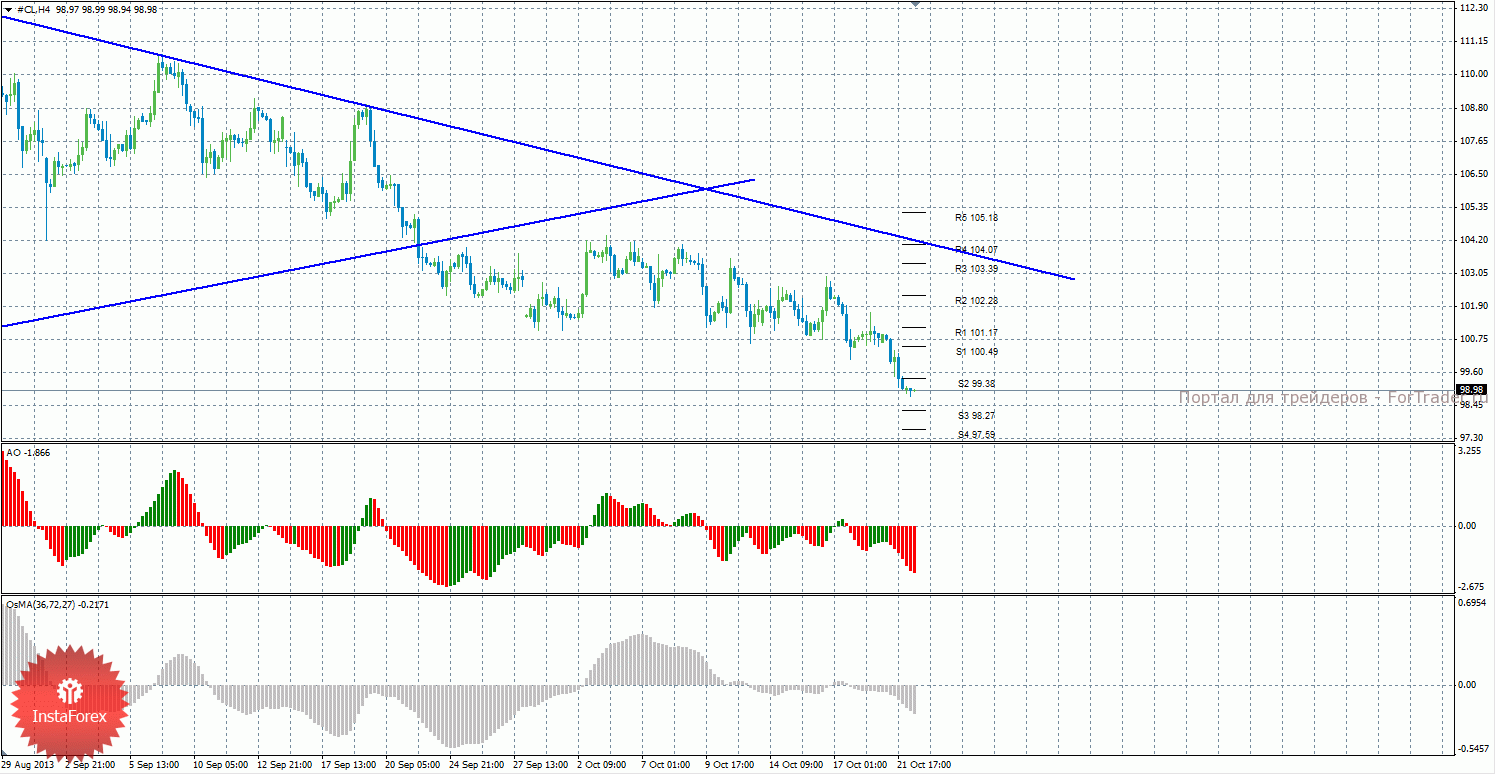The image size is (1495, 774).
Task: Click the AO -1.866 indicator label
Action: click(28, 453)
